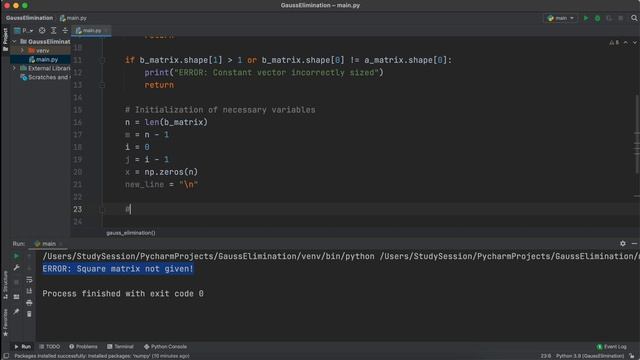Click line number 23 in the gutter
Screen dimensions: 640x360
(77, 209)
